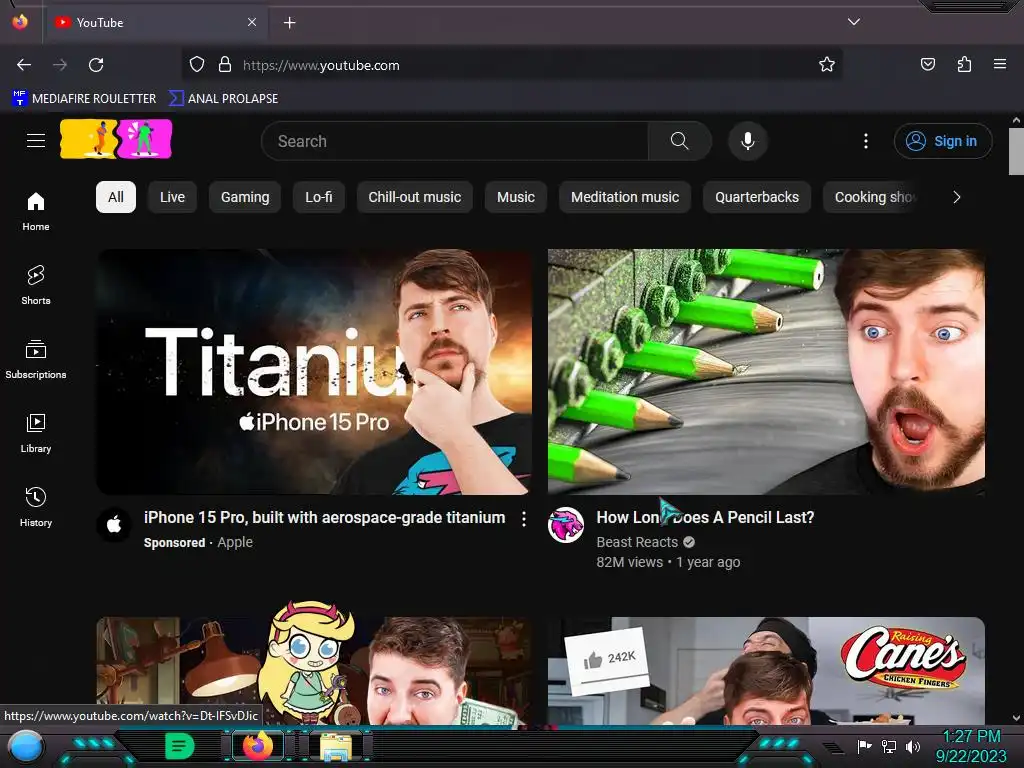Viewport: 1024px width, 768px height.
Task: Switch to the YouTube browser tab
Action: coord(155,22)
